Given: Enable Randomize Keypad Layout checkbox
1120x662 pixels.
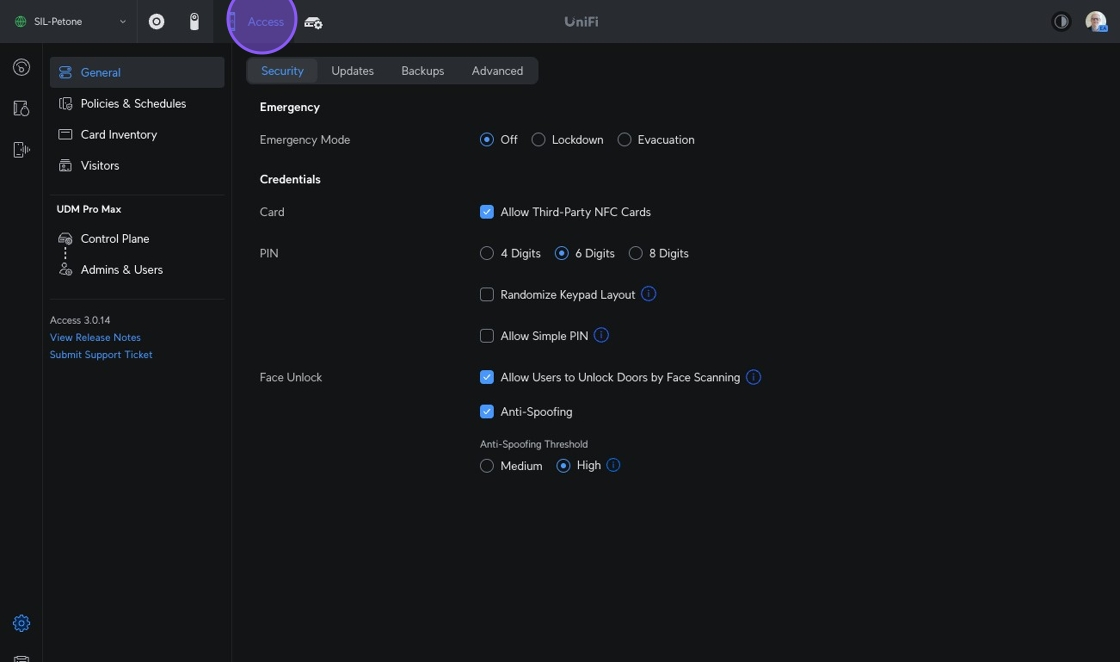Looking at the screenshot, I should tap(487, 295).
